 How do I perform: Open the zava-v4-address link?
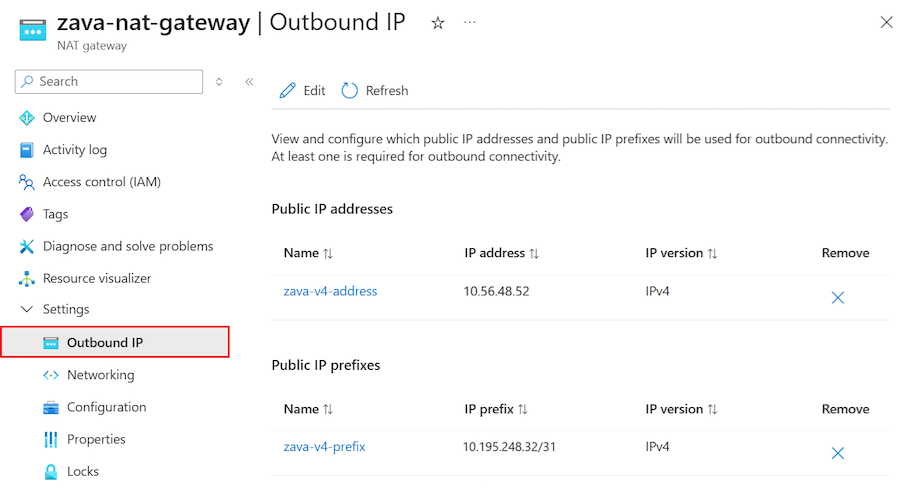pos(330,291)
